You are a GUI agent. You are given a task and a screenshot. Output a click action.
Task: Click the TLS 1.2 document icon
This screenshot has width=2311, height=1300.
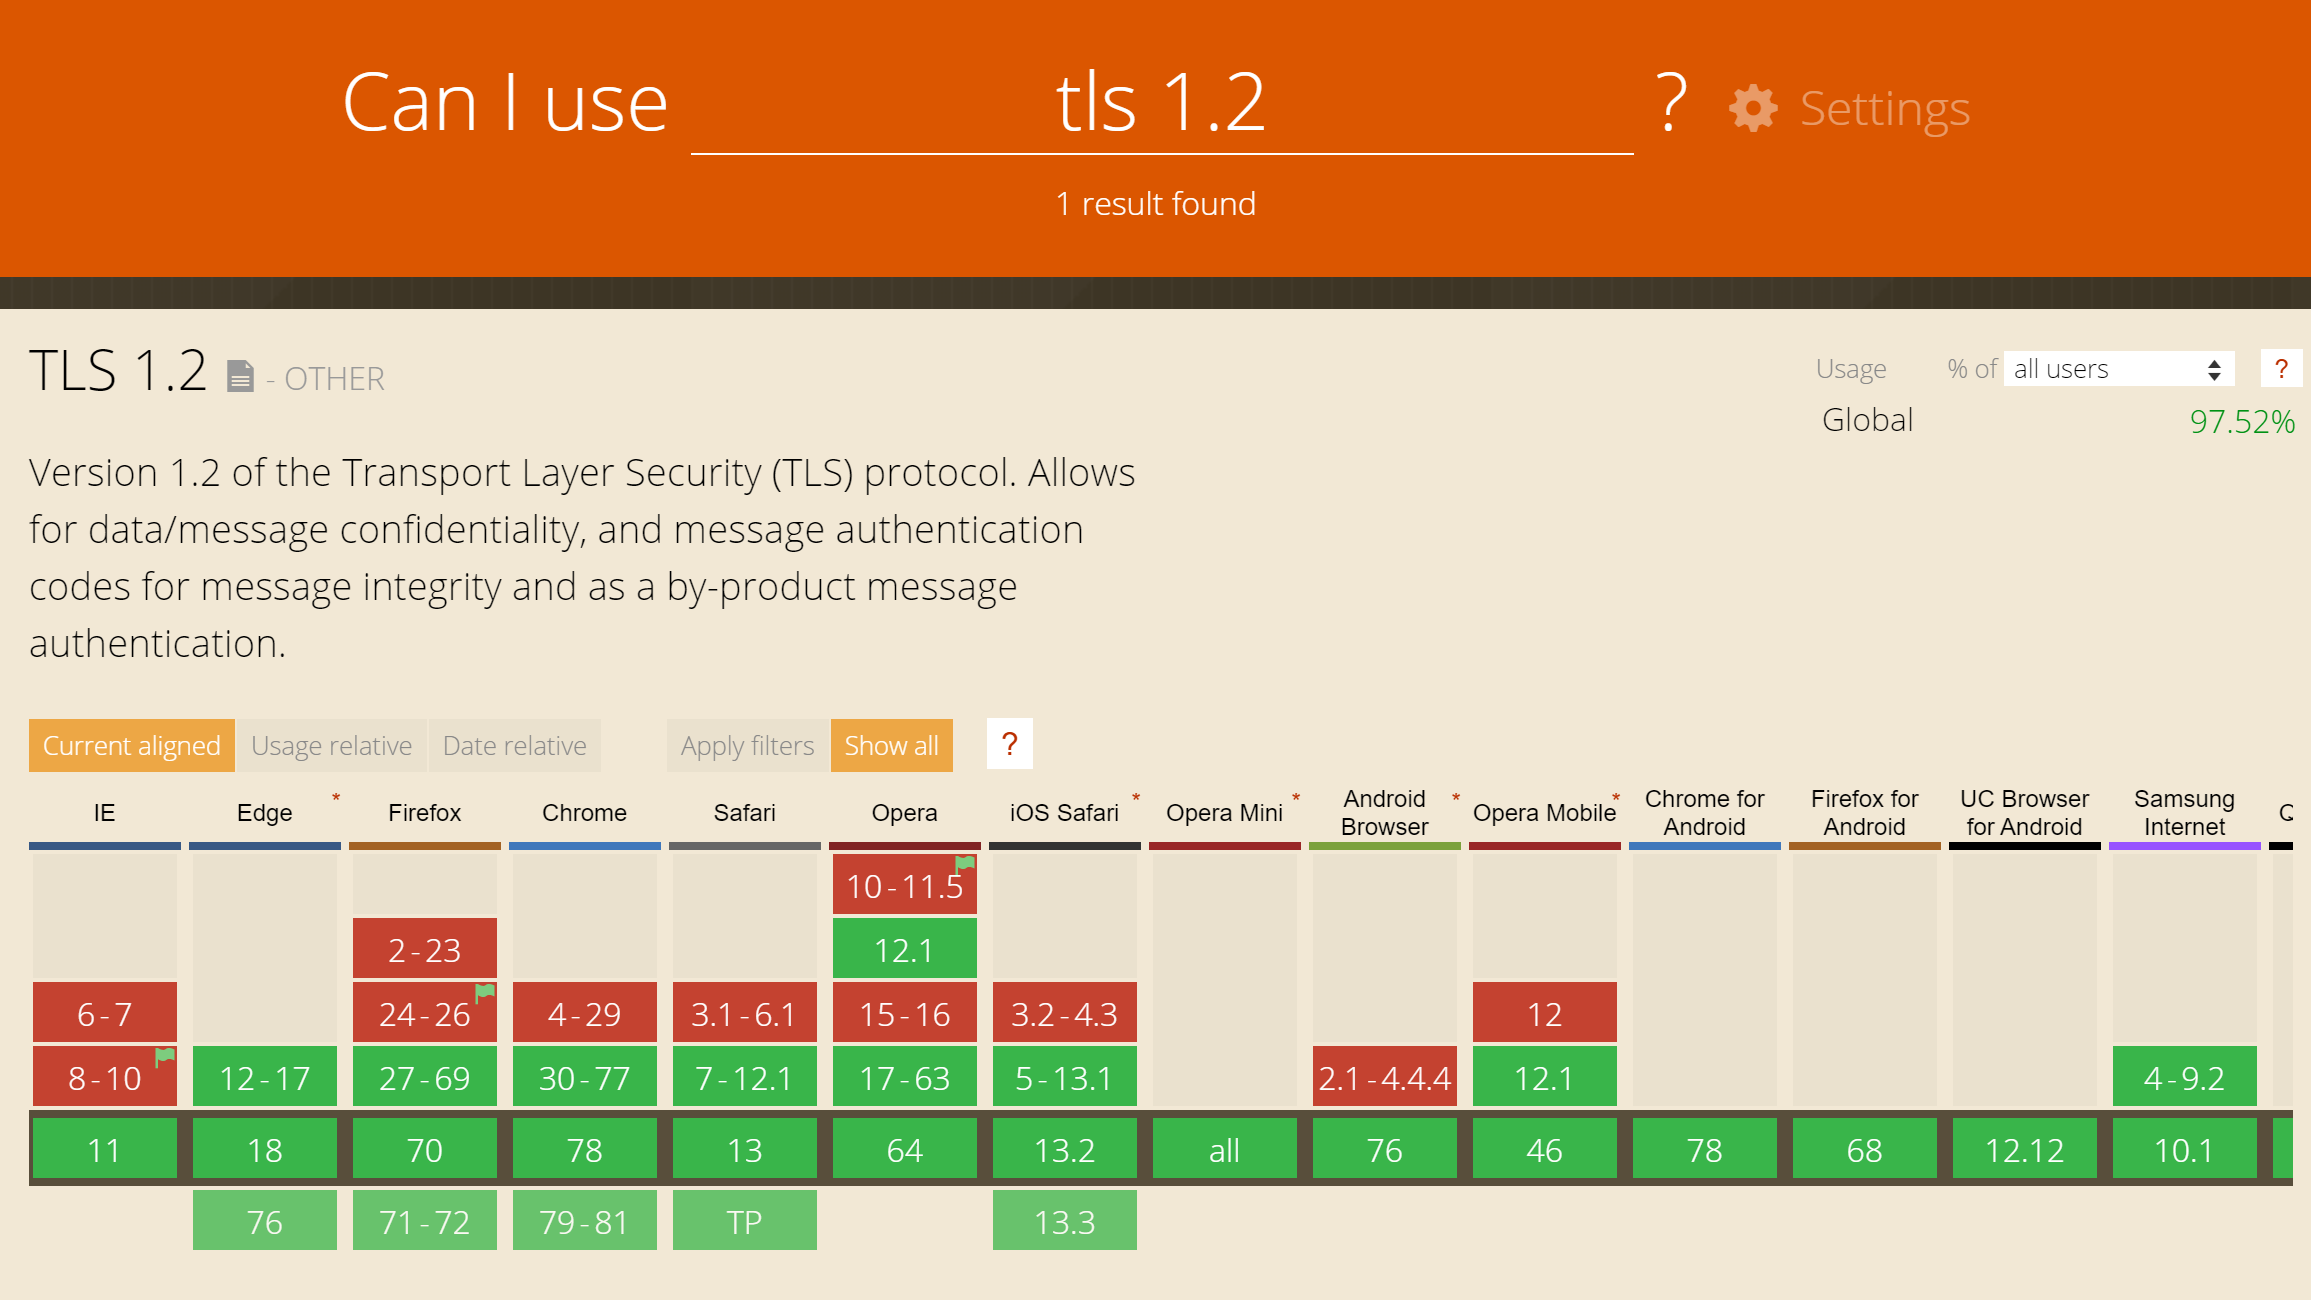(240, 376)
